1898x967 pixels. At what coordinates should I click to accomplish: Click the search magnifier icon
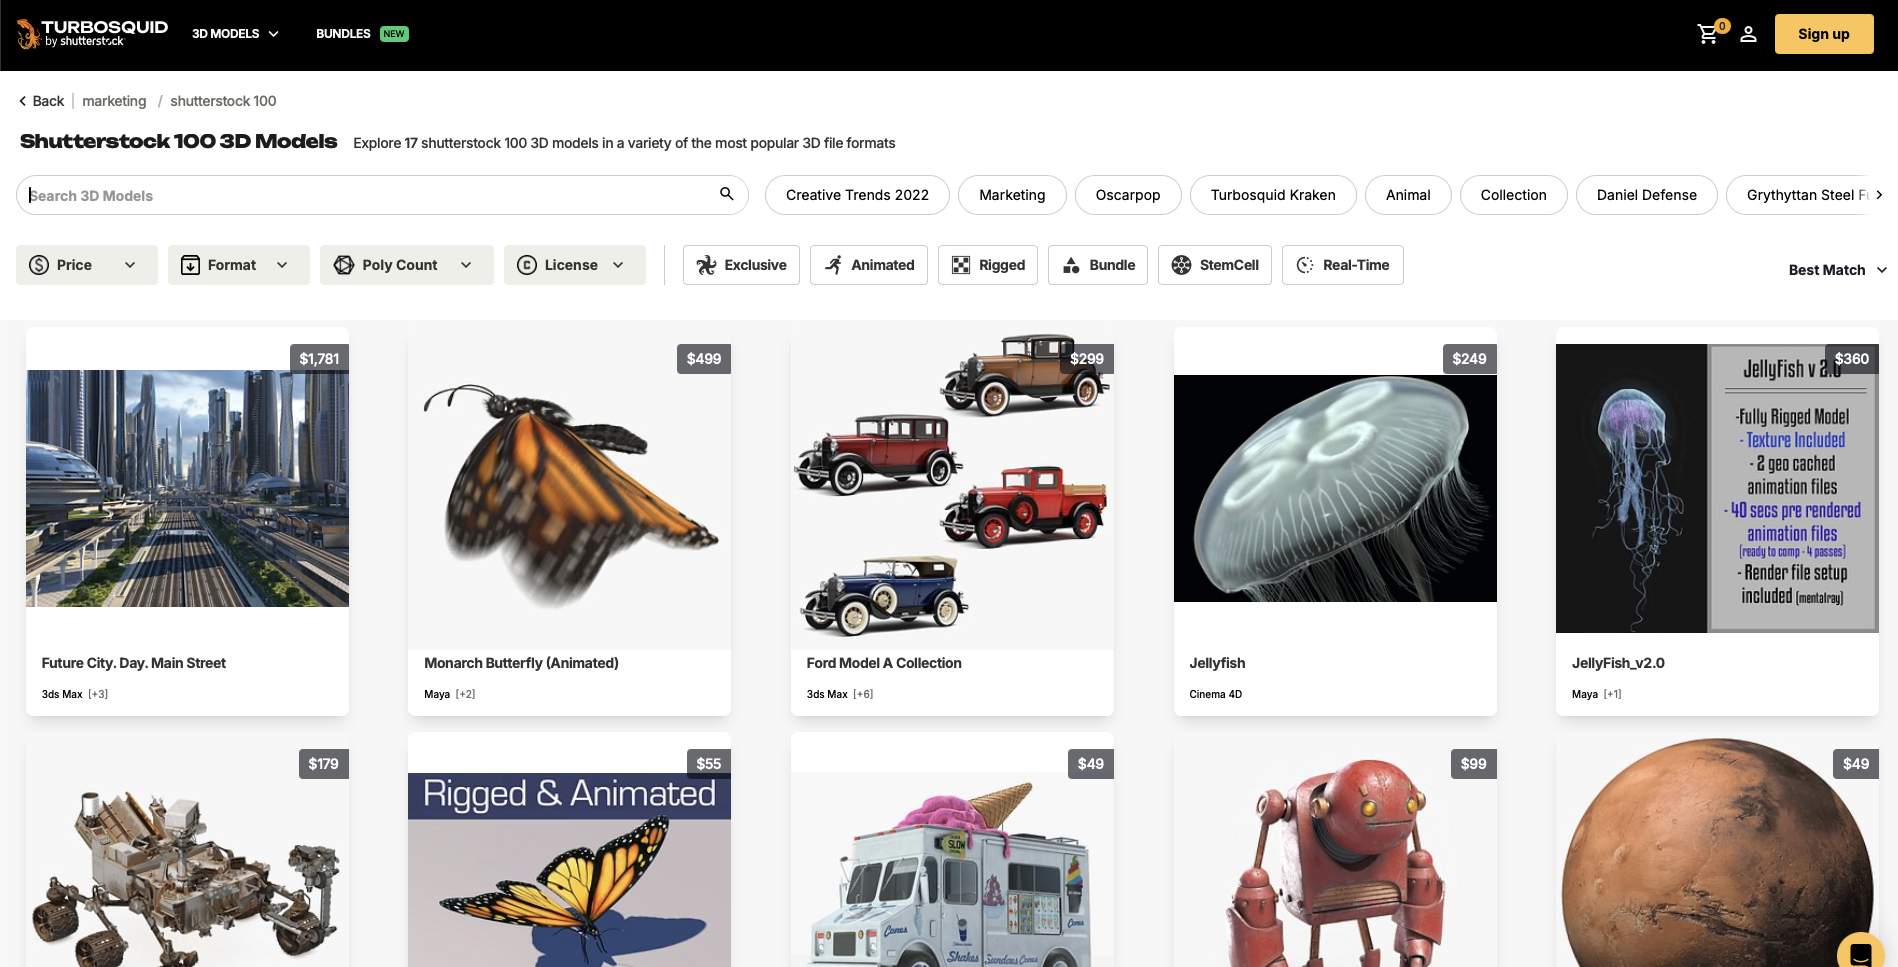[x=727, y=194]
